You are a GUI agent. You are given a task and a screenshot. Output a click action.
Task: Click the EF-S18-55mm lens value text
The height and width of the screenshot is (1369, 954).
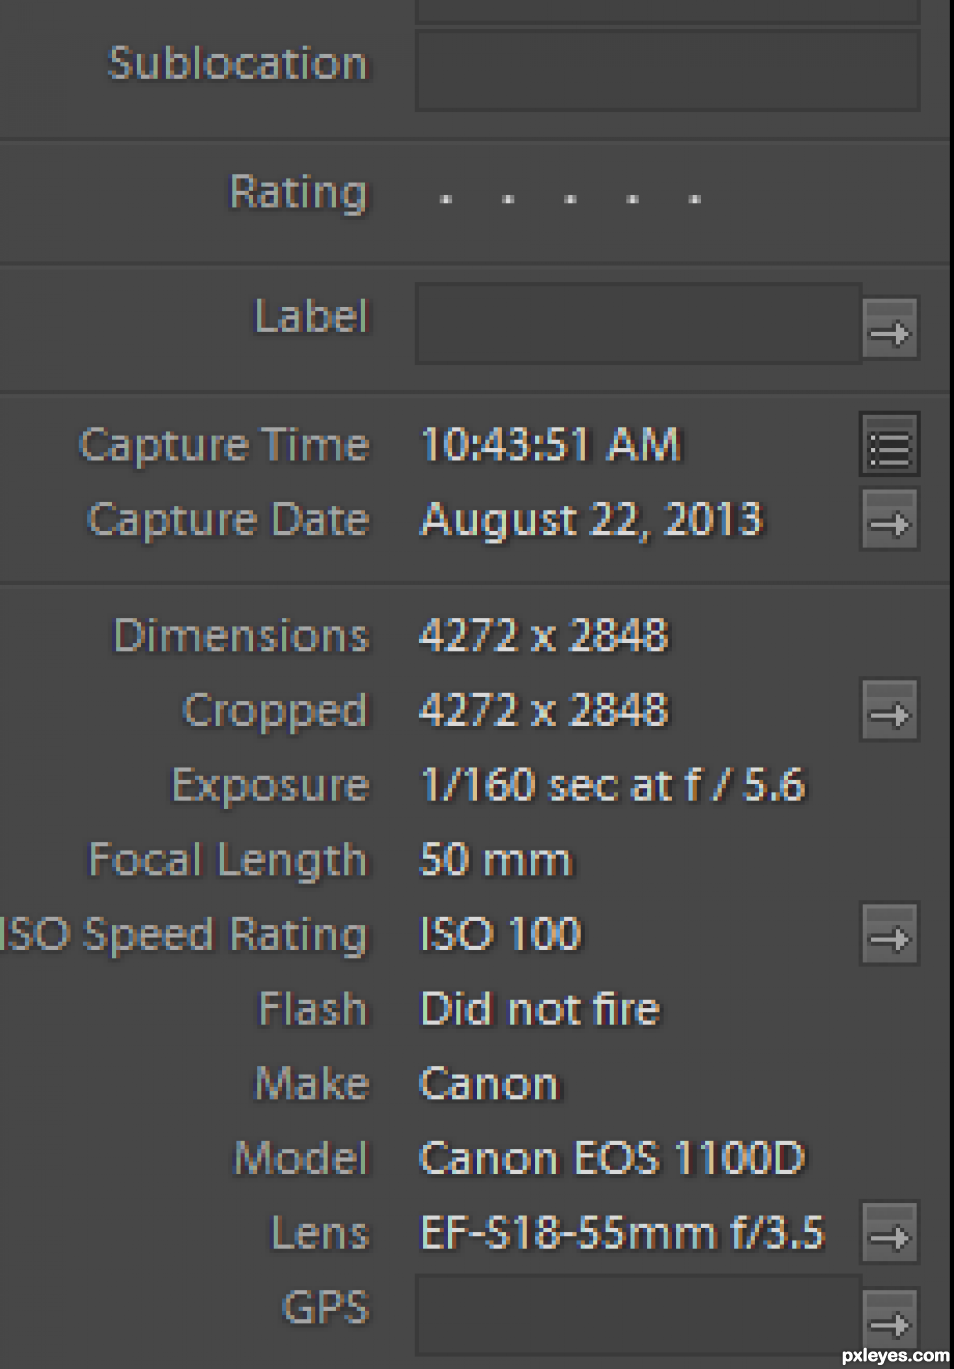coord(621,1234)
